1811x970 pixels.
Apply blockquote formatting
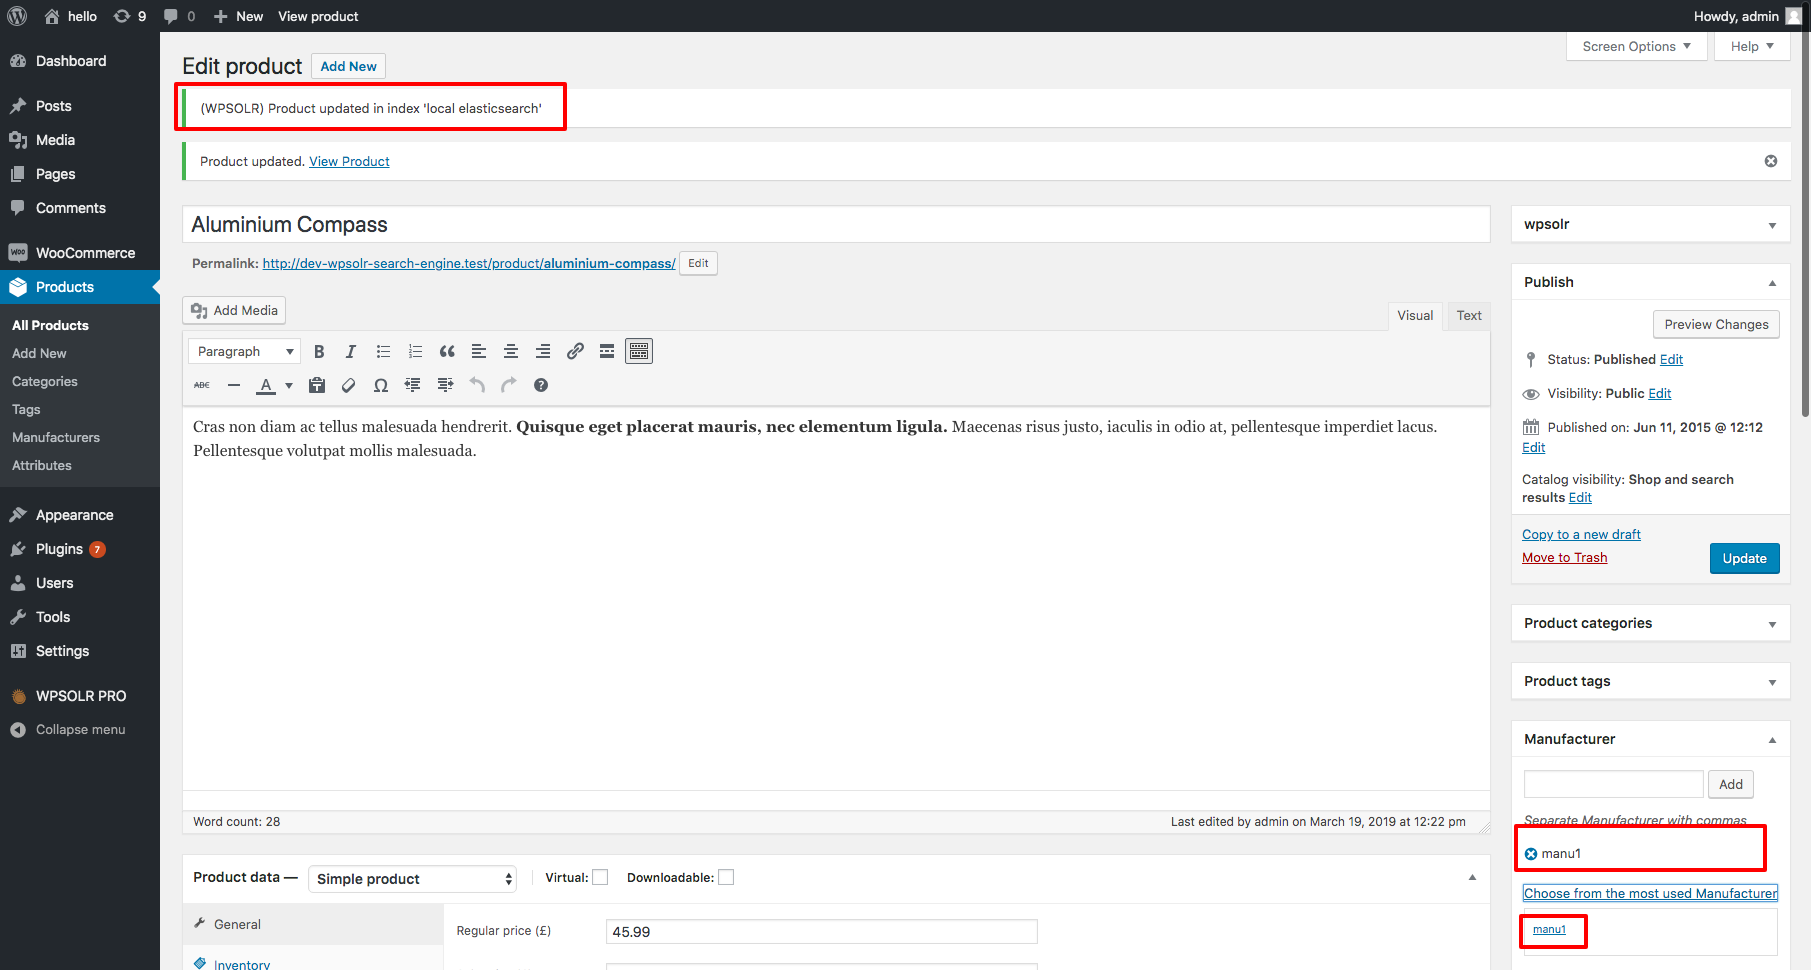[447, 351]
